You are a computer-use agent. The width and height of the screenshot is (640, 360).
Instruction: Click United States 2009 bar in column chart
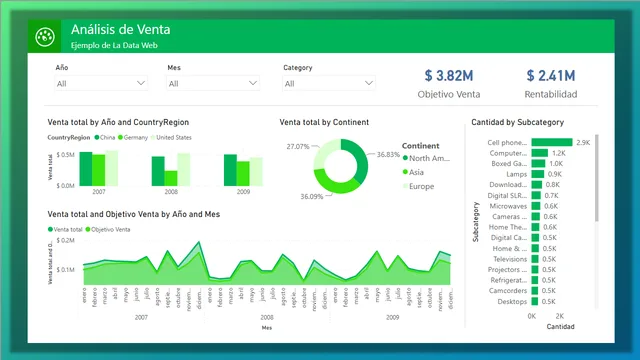(256, 172)
